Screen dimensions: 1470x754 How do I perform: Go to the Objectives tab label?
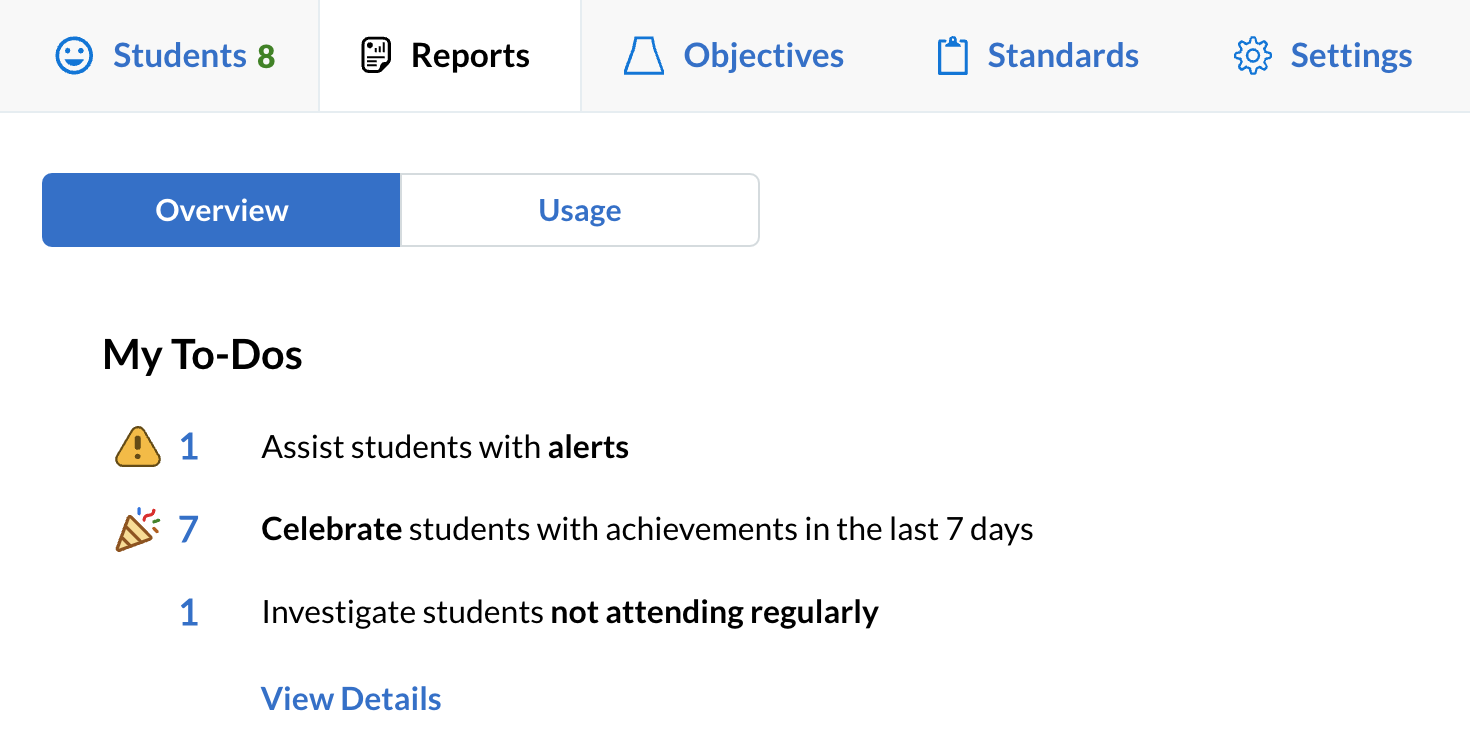764,56
